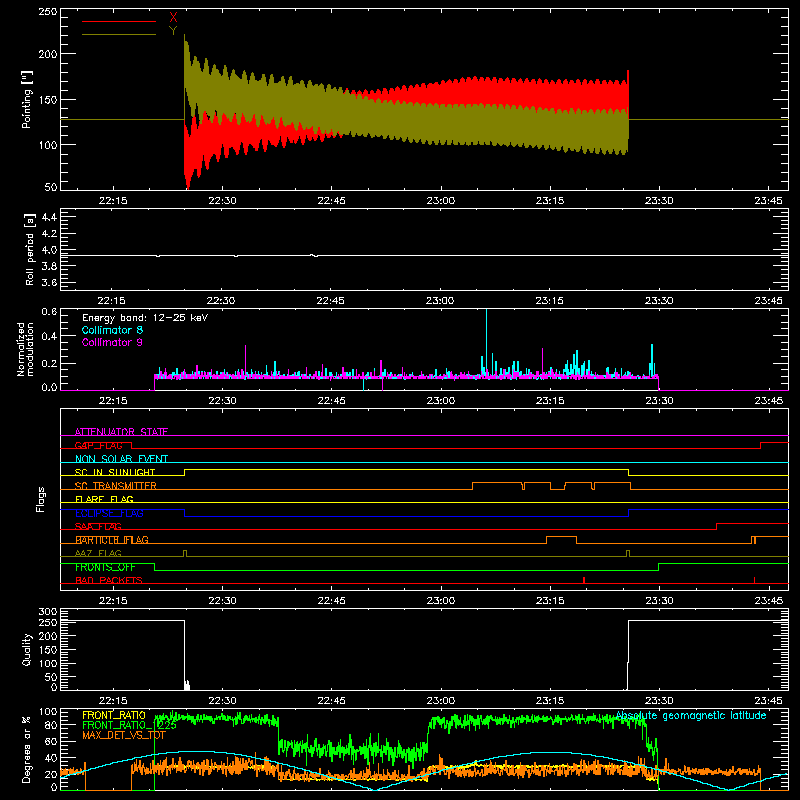Click the 22:30 tick under the roll period plot
The width and height of the screenshot is (800, 800).
pos(221,301)
